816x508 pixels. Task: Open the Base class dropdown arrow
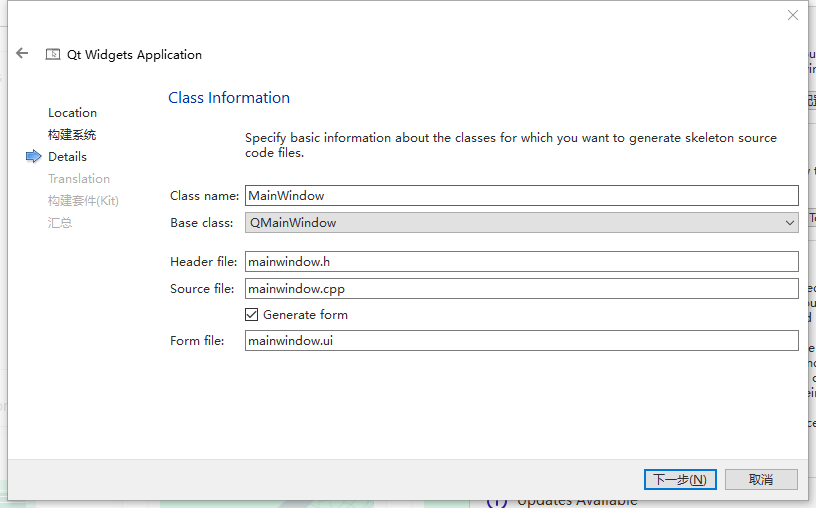click(789, 223)
